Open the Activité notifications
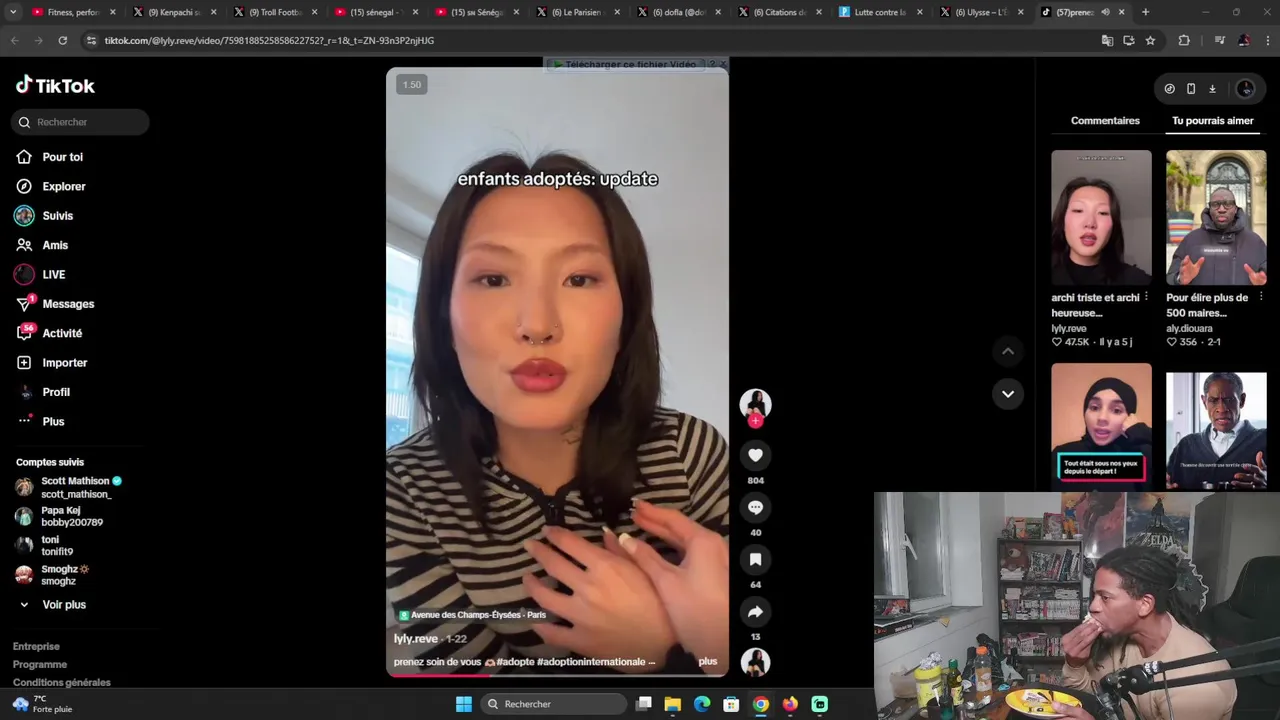1280x720 pixels. (x=62, y=333)
